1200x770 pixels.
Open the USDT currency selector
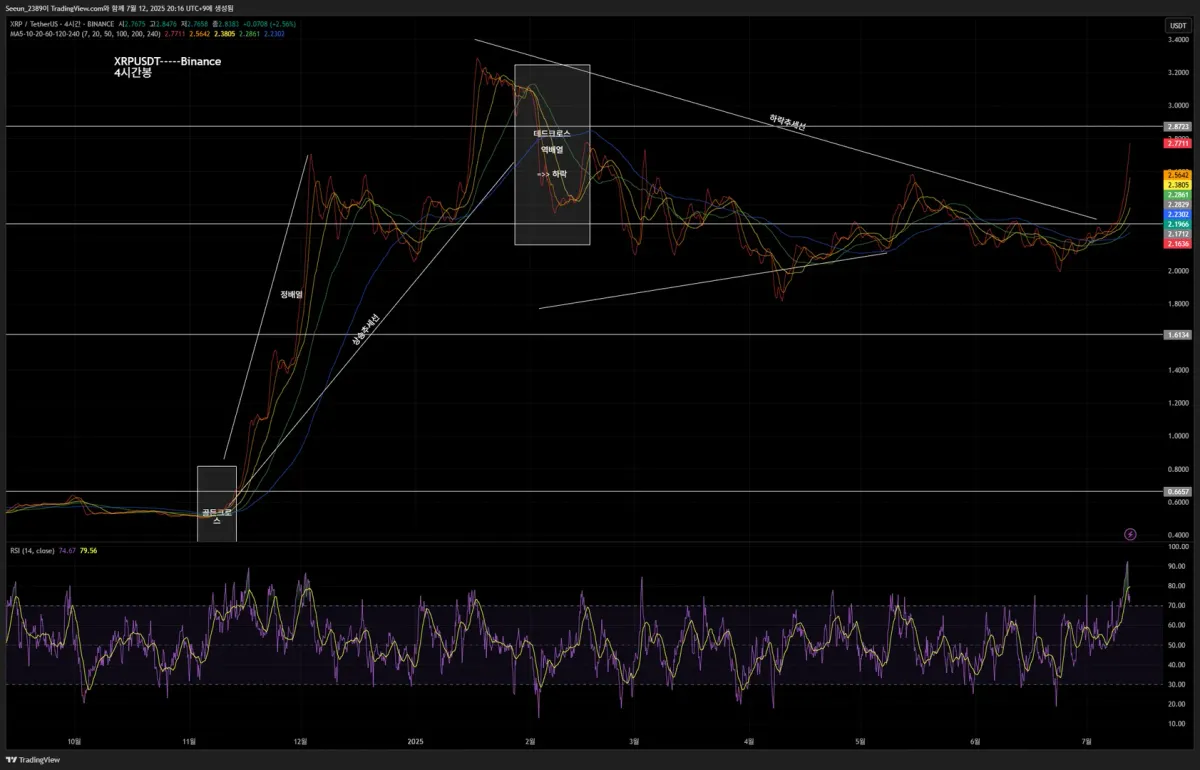[x=1176, y=26]
